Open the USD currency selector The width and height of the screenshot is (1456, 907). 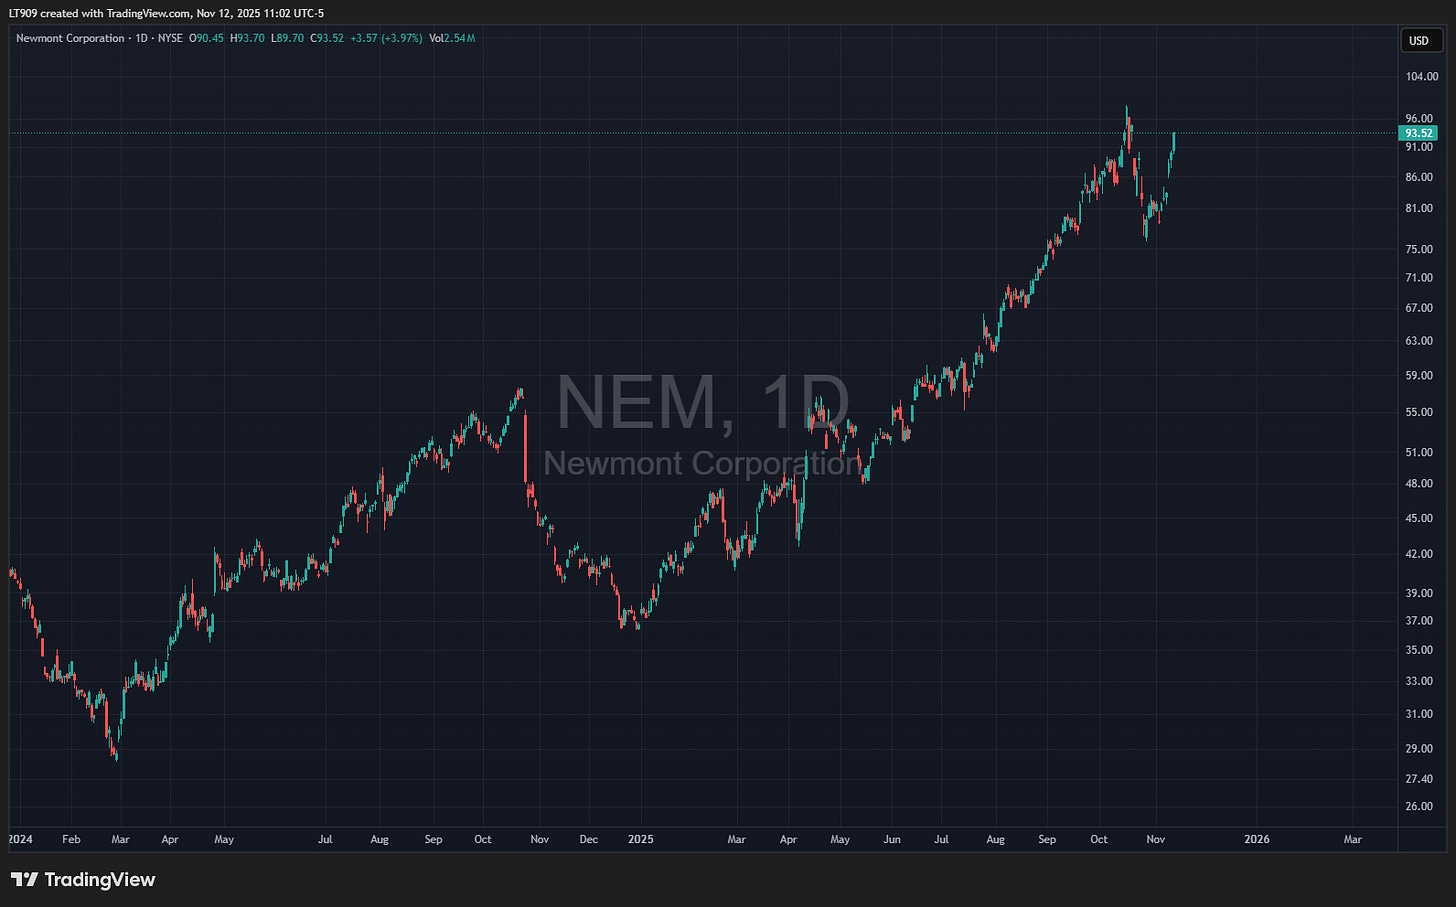tap(1419, 40)
